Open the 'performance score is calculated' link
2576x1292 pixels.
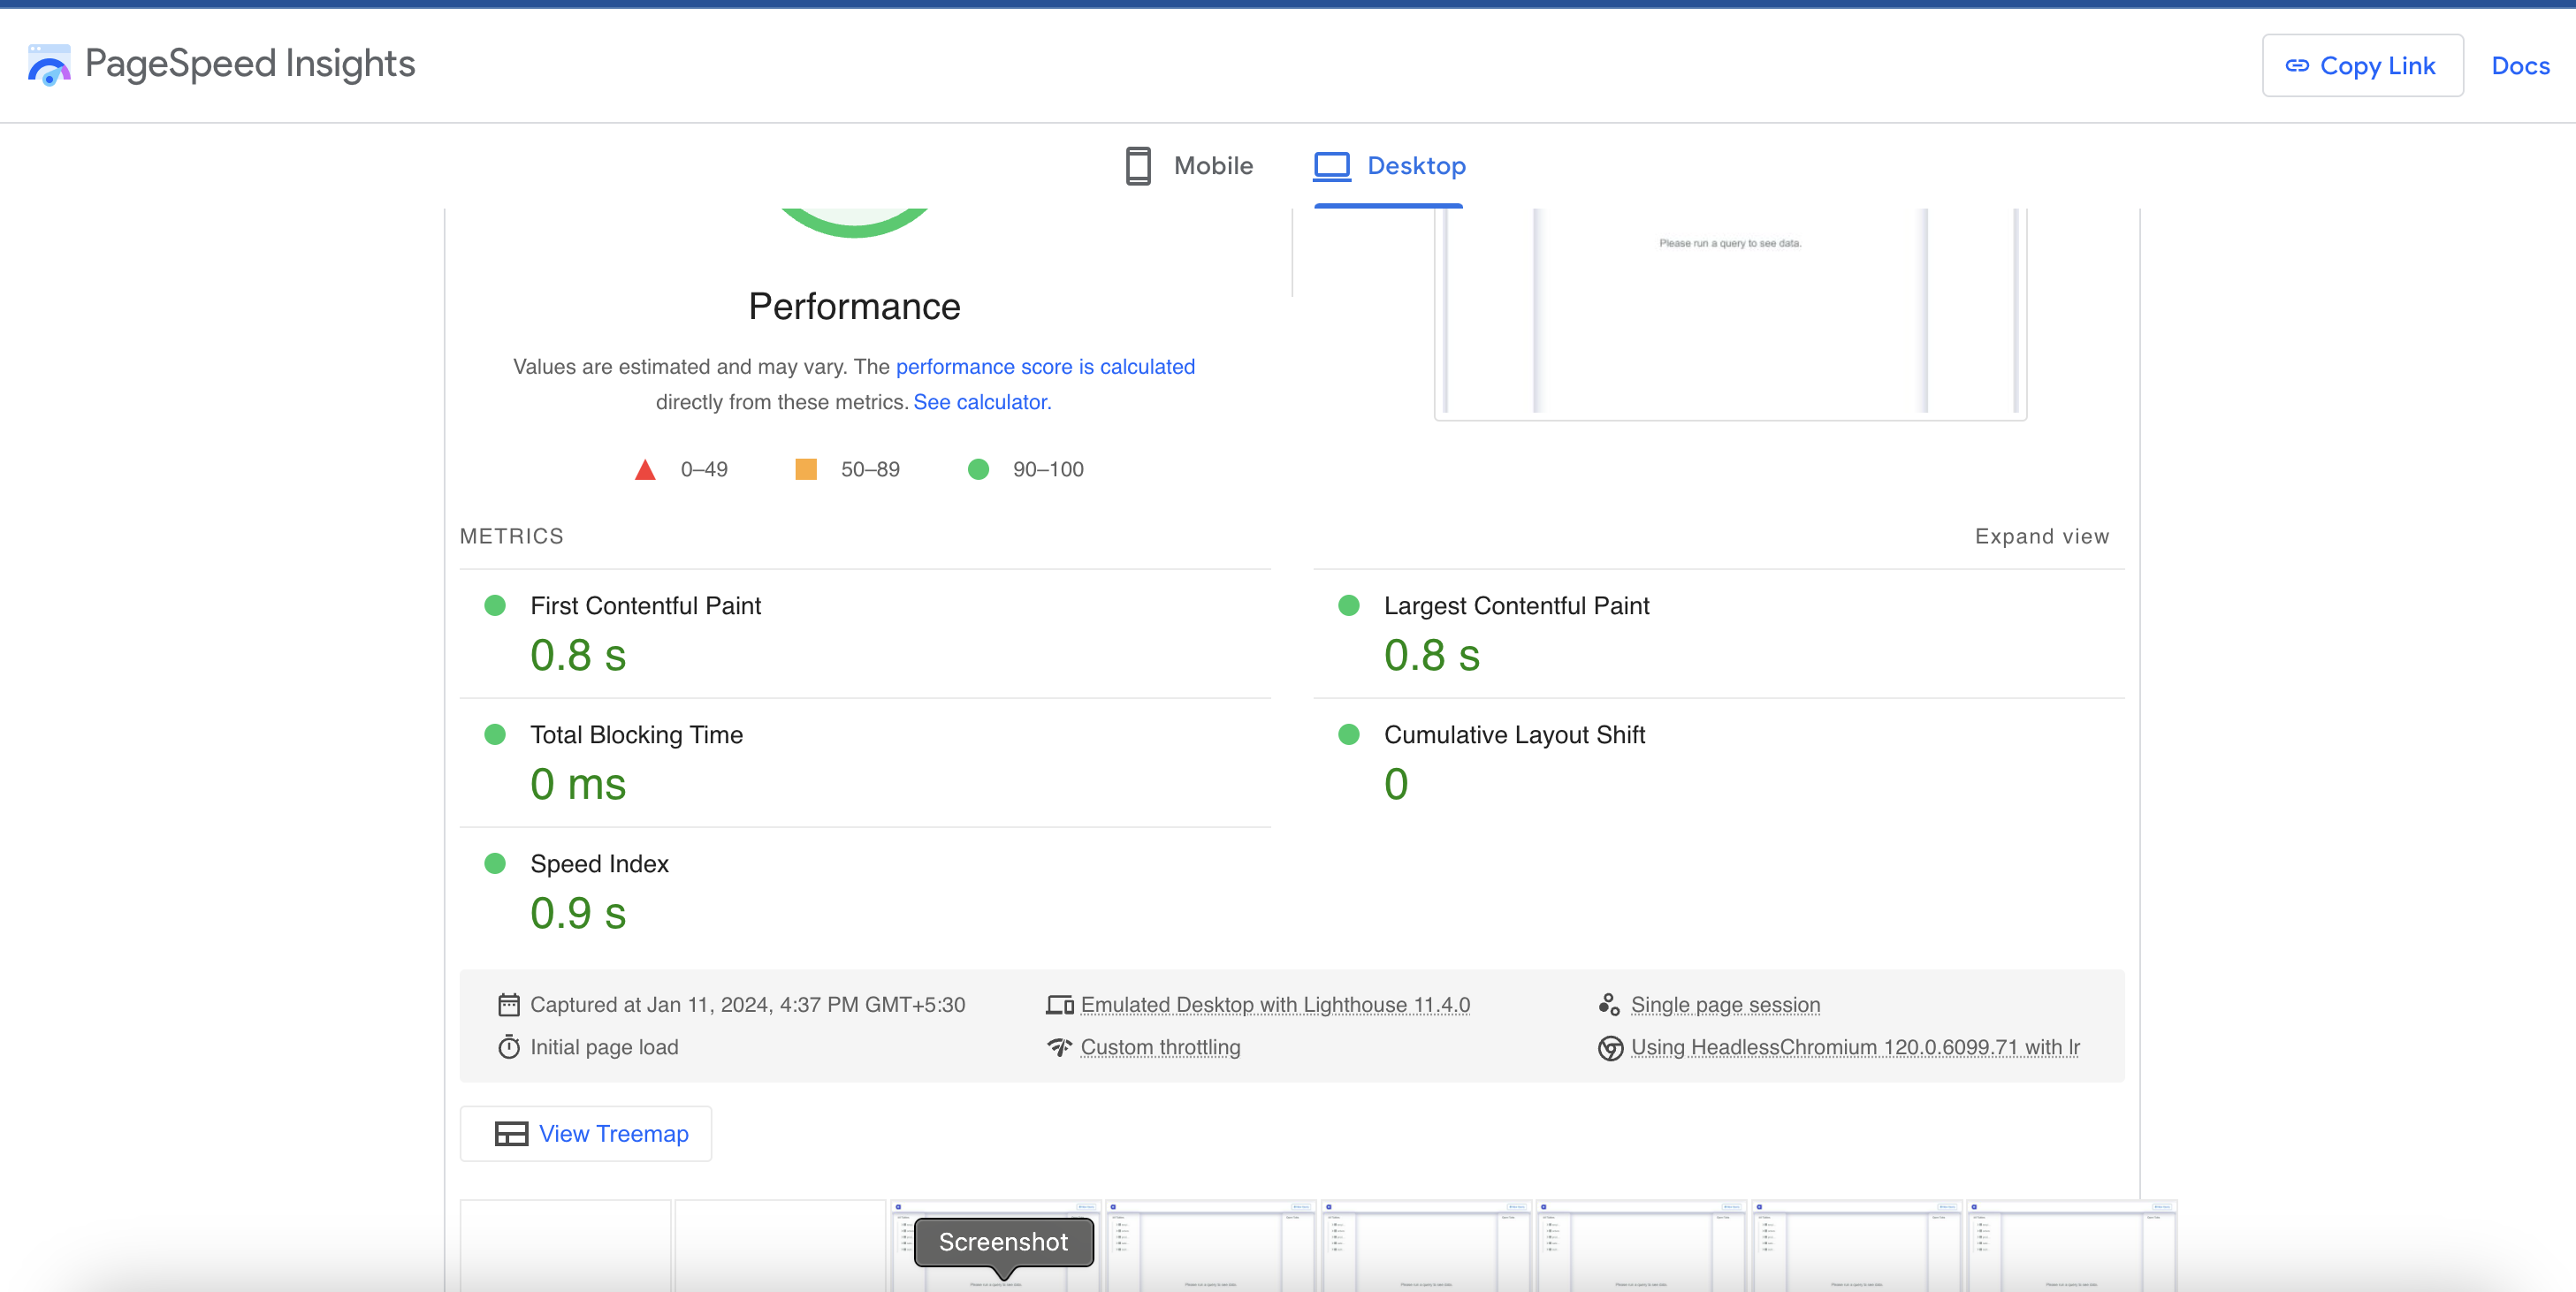coord(1044,367)
